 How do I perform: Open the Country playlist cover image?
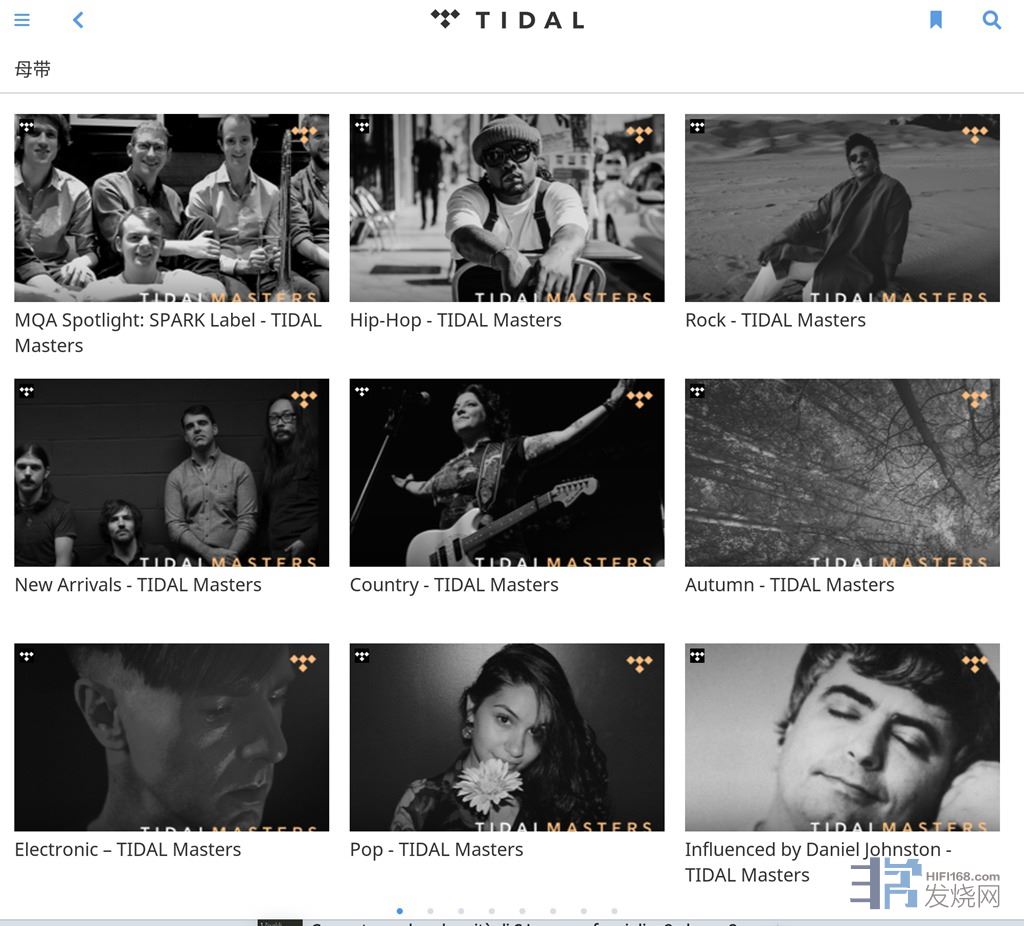tap(507, 472)
